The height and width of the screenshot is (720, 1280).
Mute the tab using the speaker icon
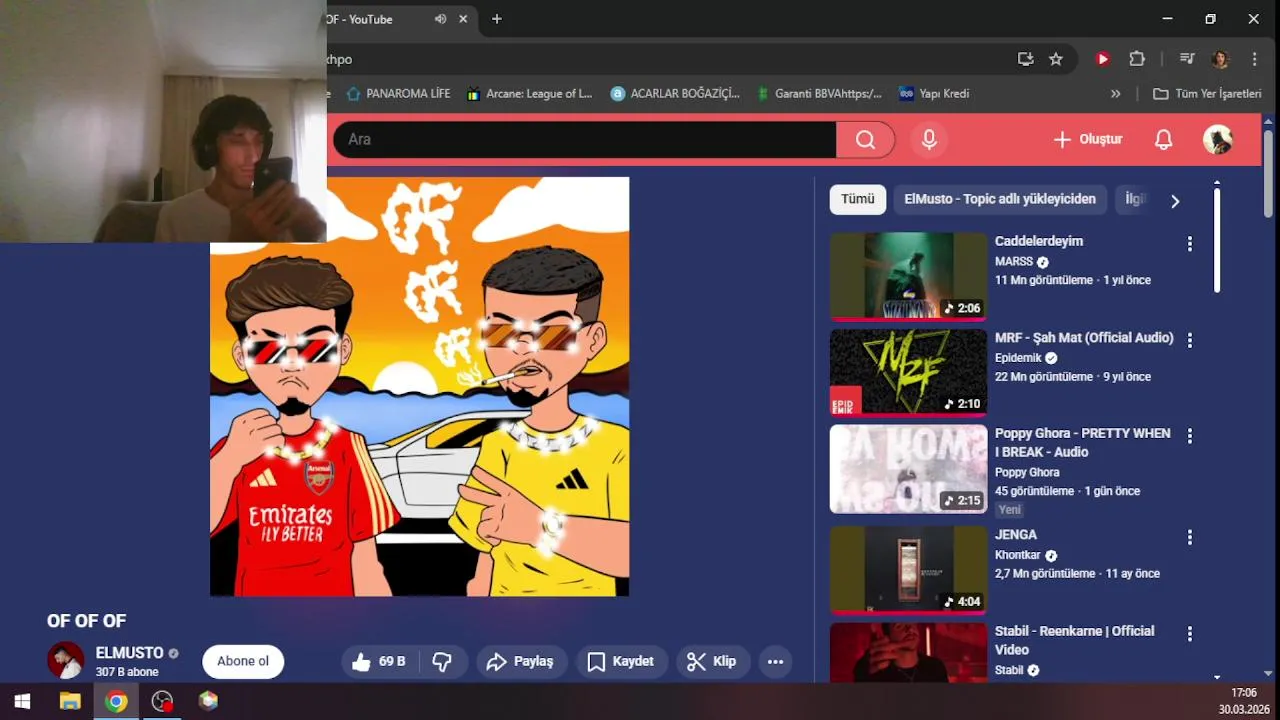[x=440, y=19]
